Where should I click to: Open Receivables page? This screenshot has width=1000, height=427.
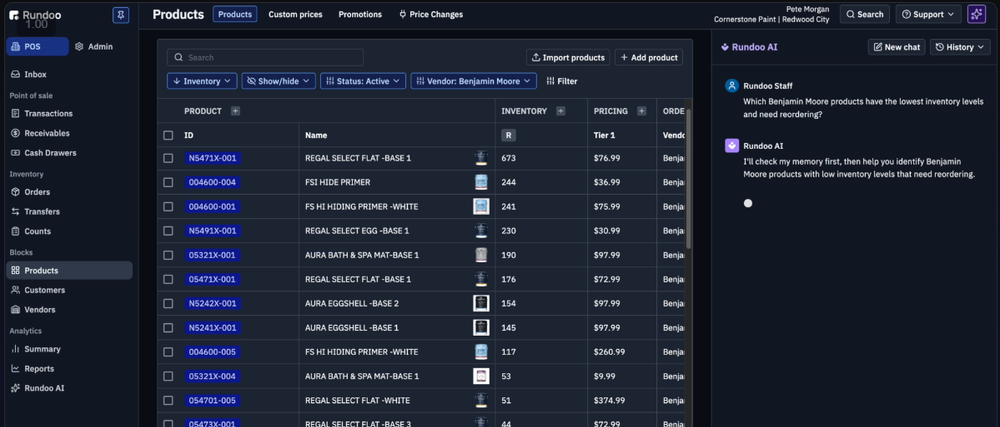(47, 133)
